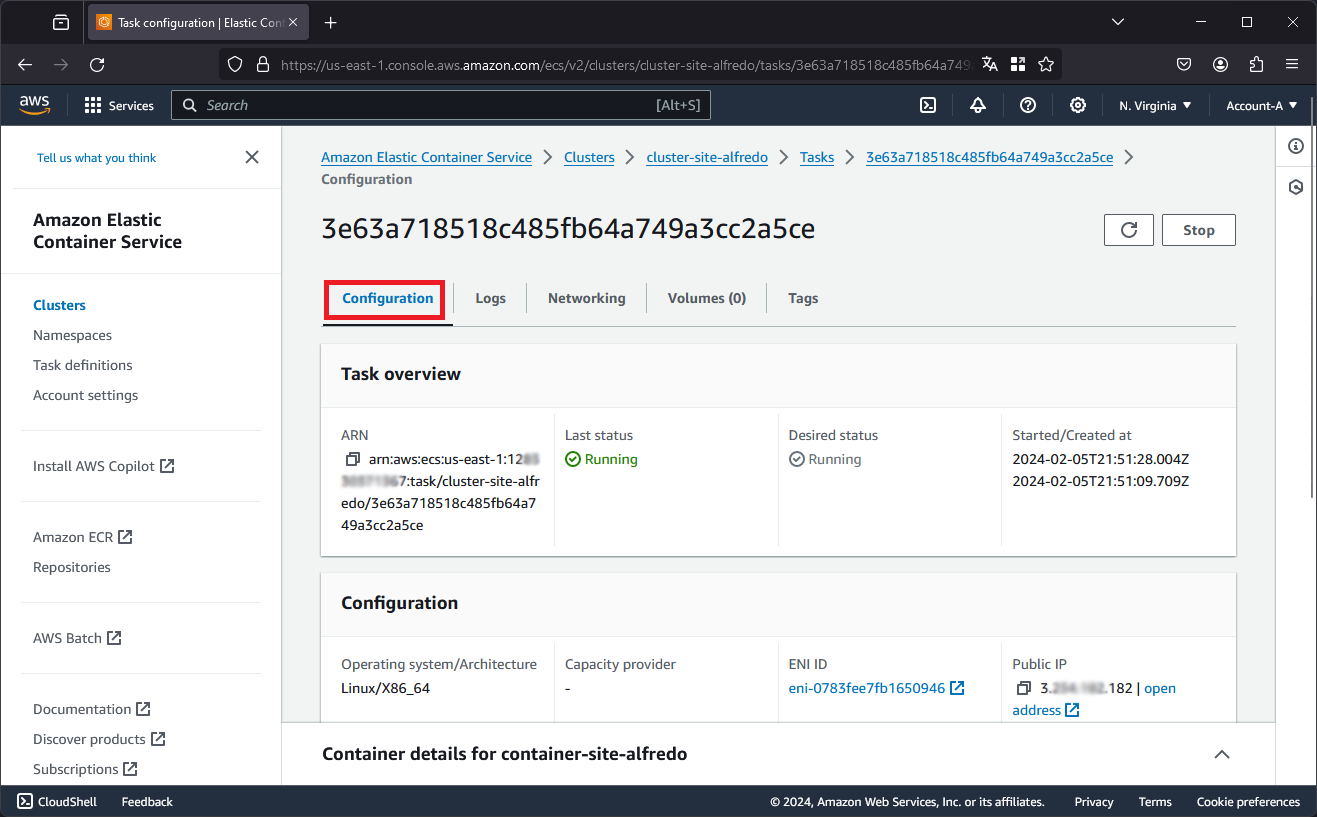Switch to the Tags tab
The image size is (1317, 817).
point(803,298)
